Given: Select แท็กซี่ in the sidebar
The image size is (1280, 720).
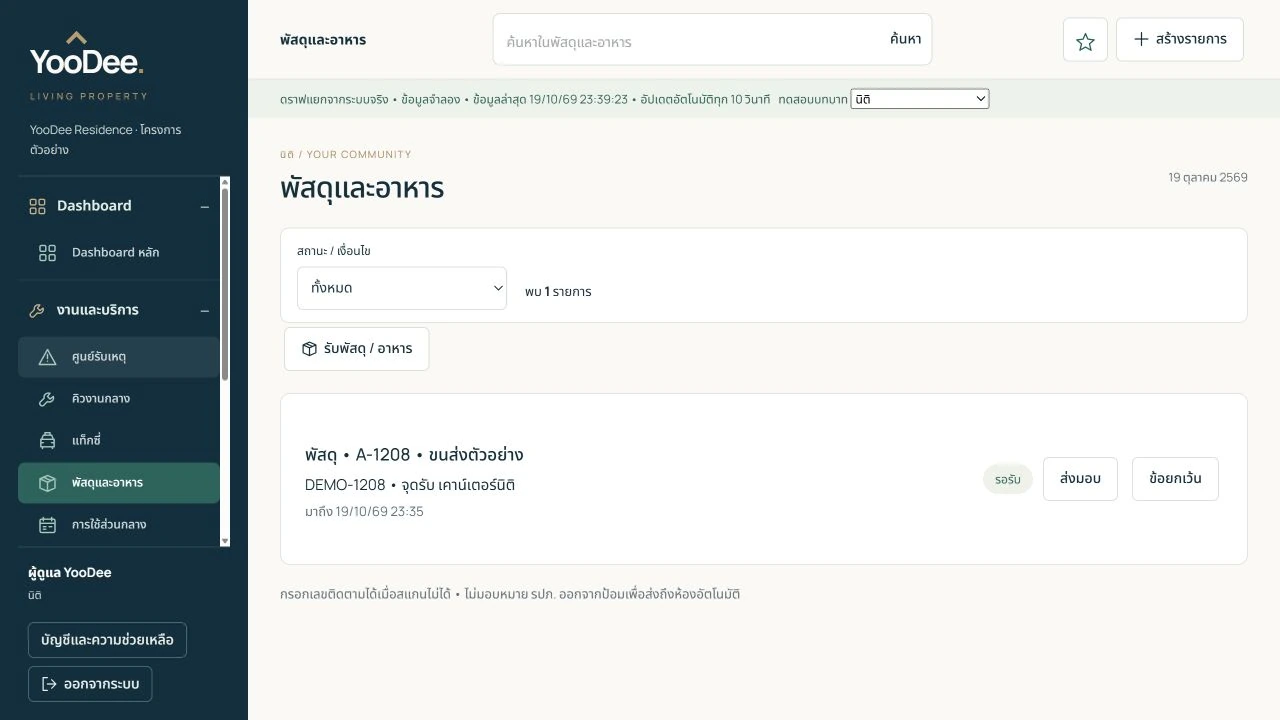Looking at the screenshot, I should (119, 441).
